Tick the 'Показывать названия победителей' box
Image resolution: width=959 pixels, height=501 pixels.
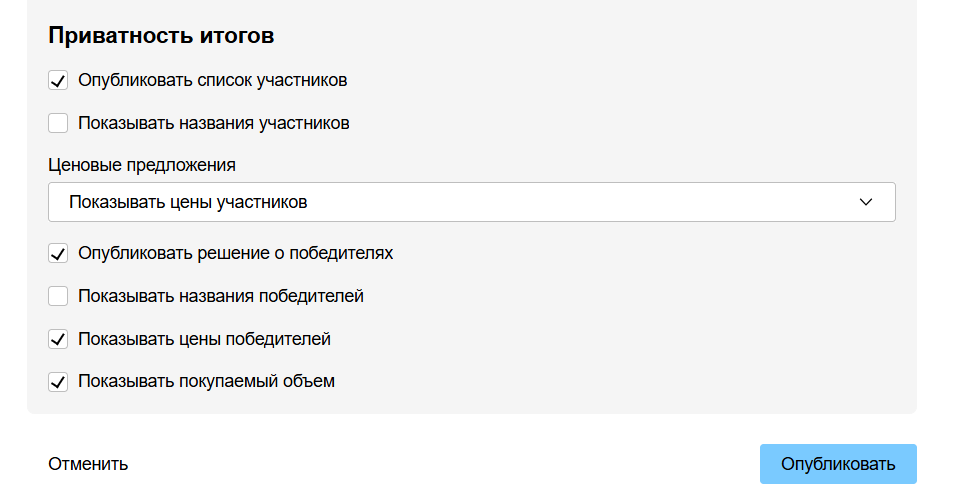[58, 297]
